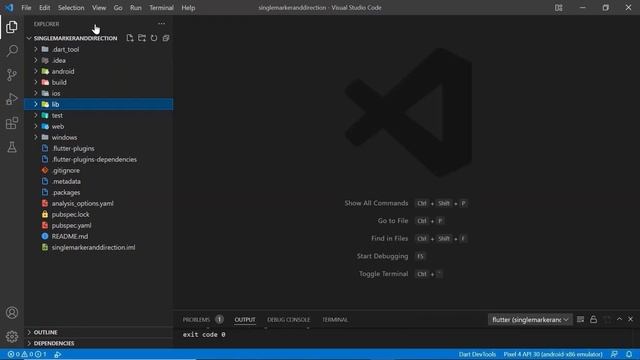Clear the output panel
Viewport: 640px width, 360px height.
[580, 320]
